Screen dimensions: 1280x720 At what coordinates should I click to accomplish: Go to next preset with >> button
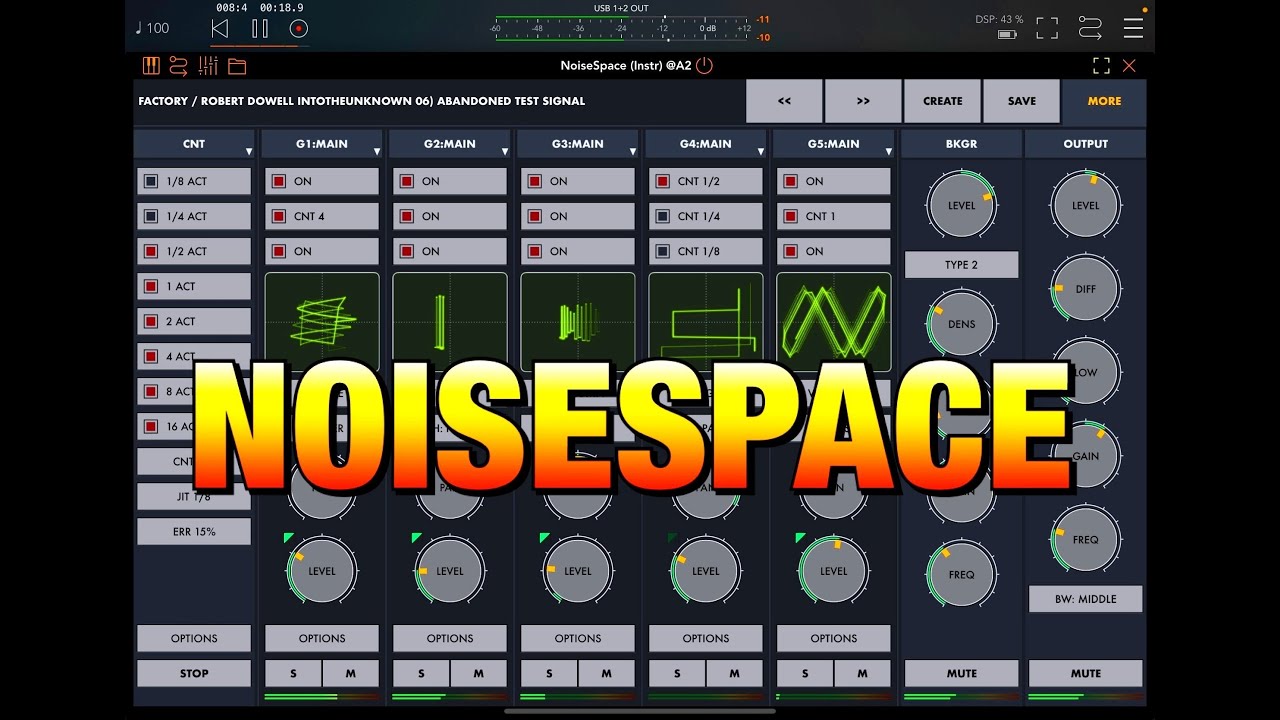(x=863, y=101)
